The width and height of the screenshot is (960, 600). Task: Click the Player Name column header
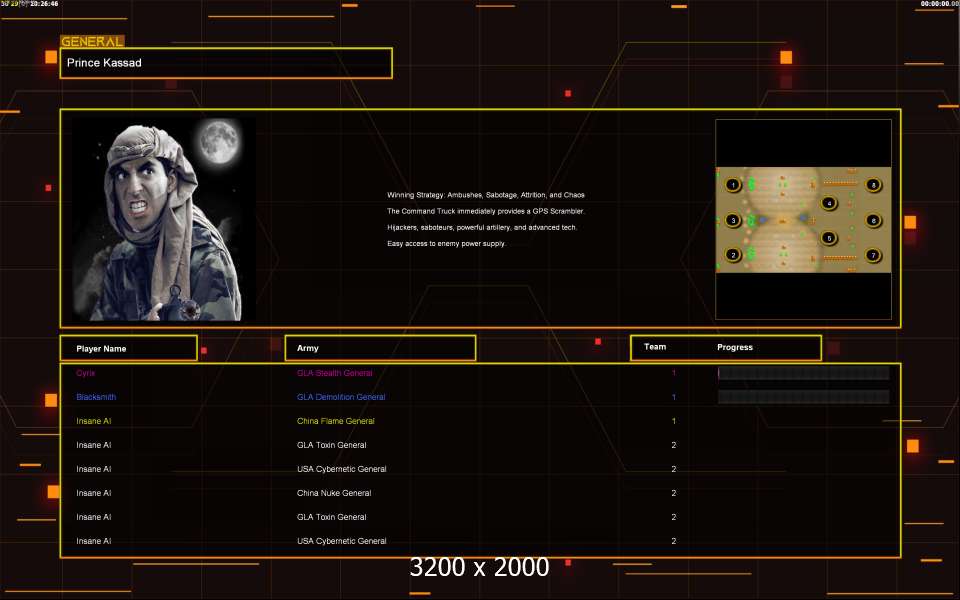(x=101, y=348)
